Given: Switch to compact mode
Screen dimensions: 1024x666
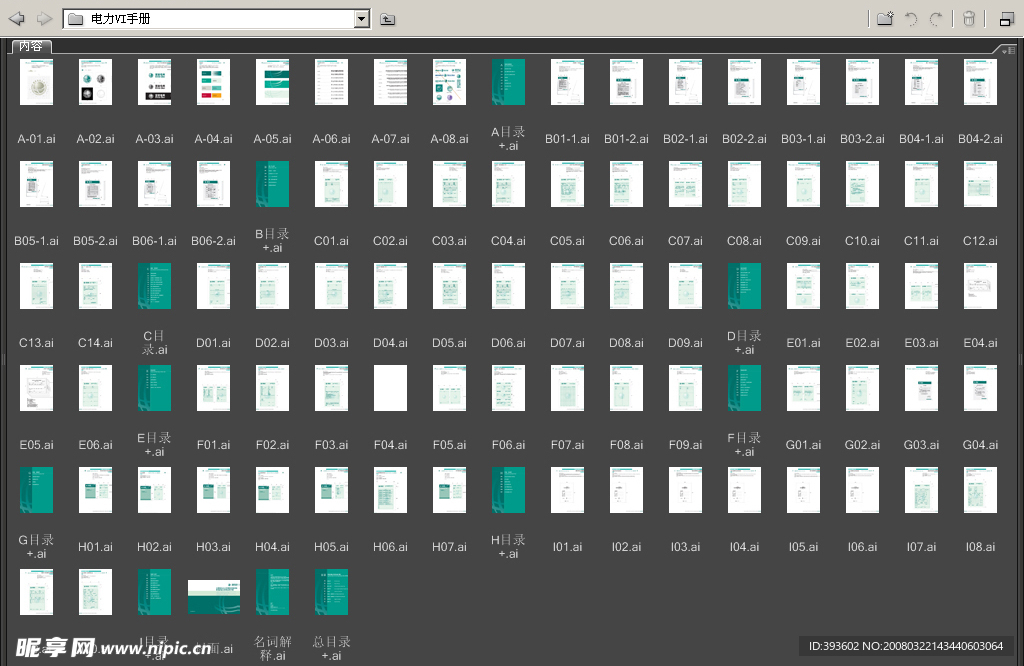Looking at the screenshot, I should point(1005,19).
